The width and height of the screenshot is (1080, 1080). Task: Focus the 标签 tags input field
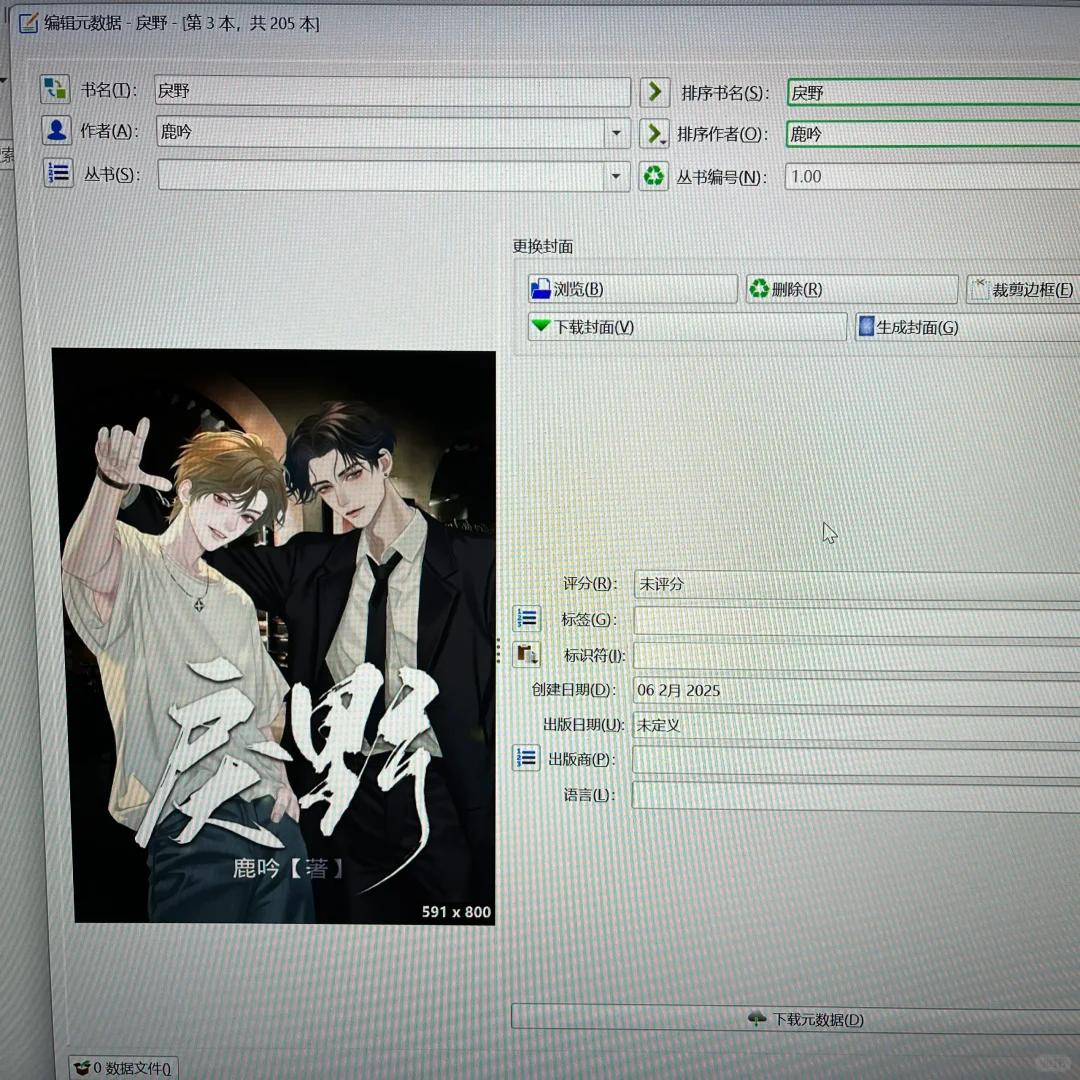tap(856, 620)
